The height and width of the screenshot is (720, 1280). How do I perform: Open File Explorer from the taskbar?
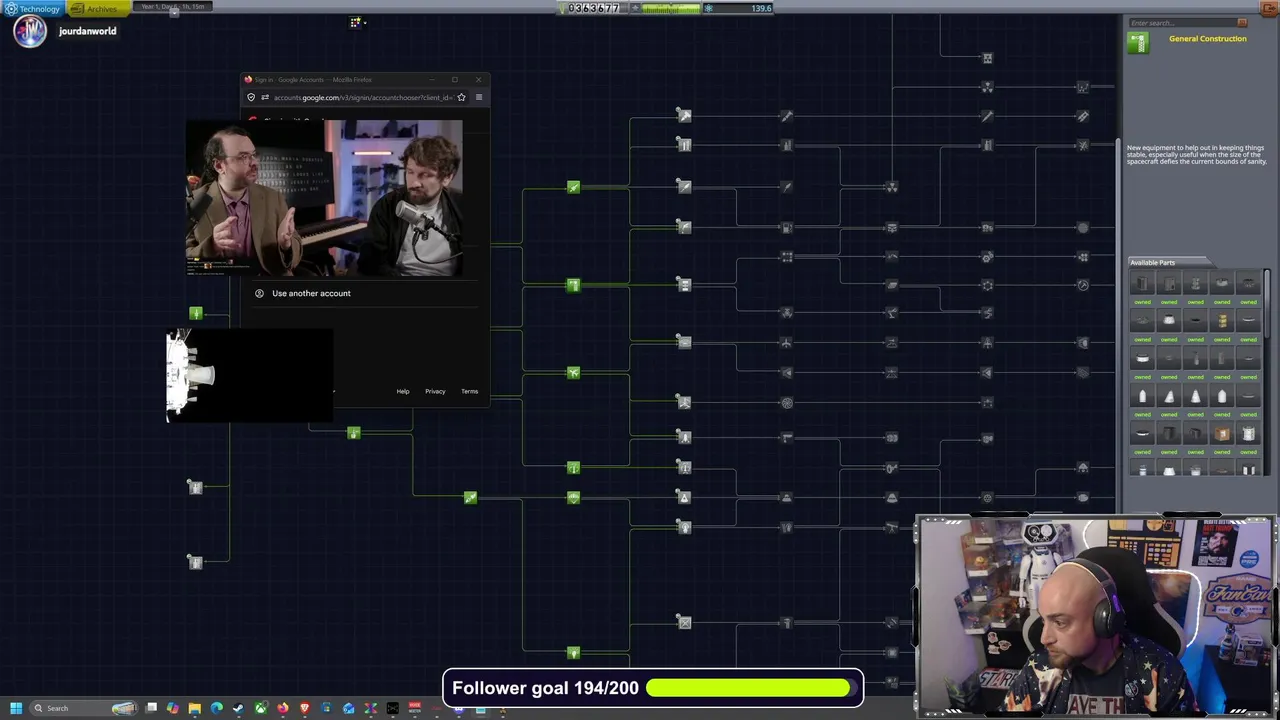click(195, 708)
